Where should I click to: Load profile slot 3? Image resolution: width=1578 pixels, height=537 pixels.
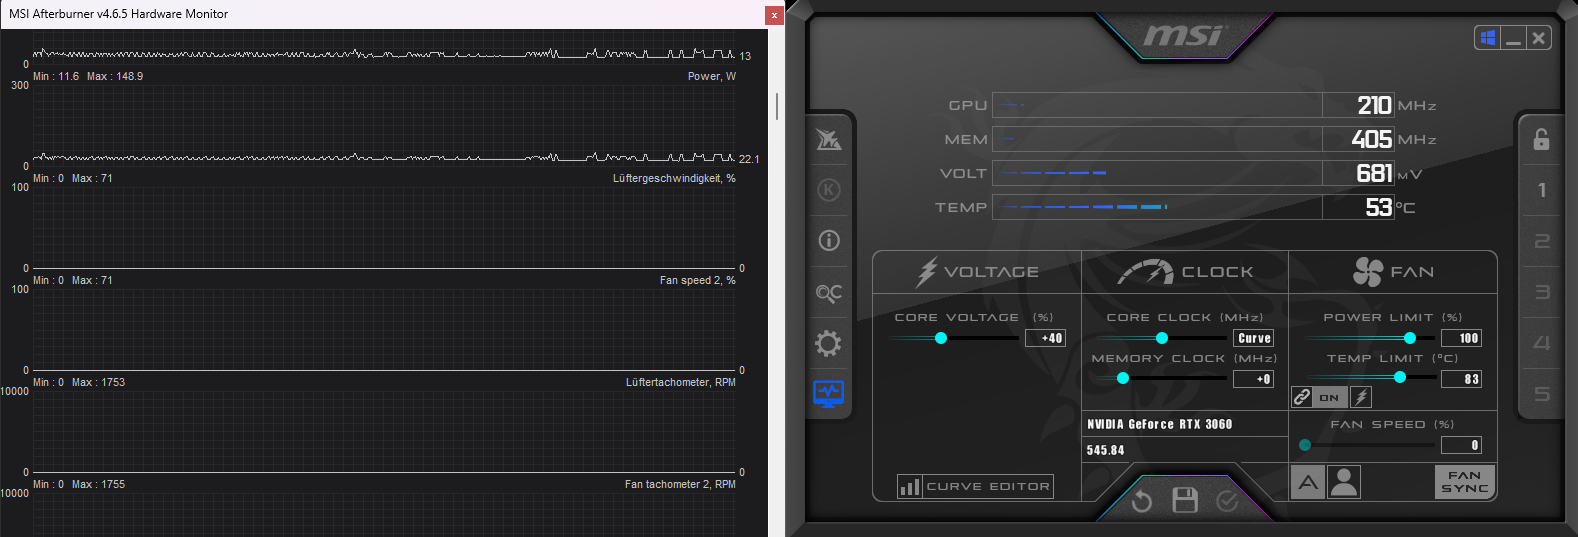pyautogui.click(x=1542, y=292)
